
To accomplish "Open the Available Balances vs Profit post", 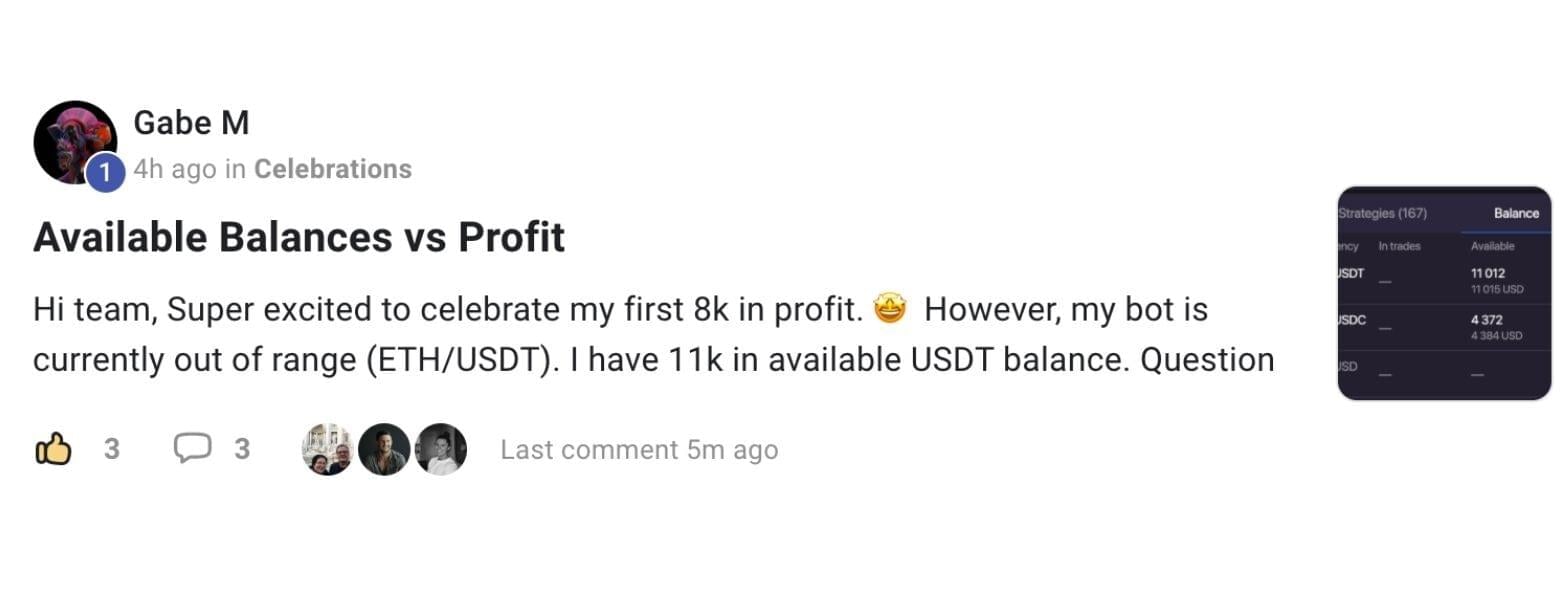I will coord(299,237).
